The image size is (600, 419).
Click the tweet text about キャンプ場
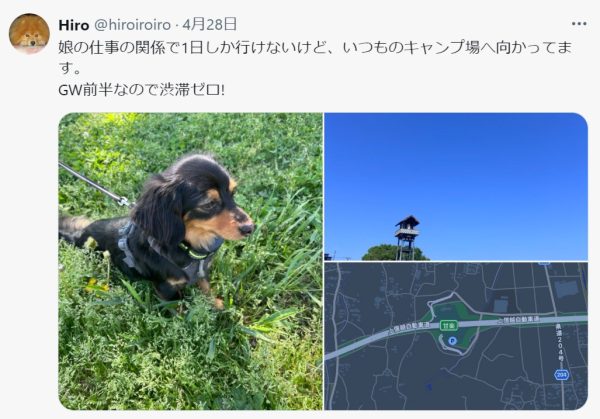click(315, 58)
